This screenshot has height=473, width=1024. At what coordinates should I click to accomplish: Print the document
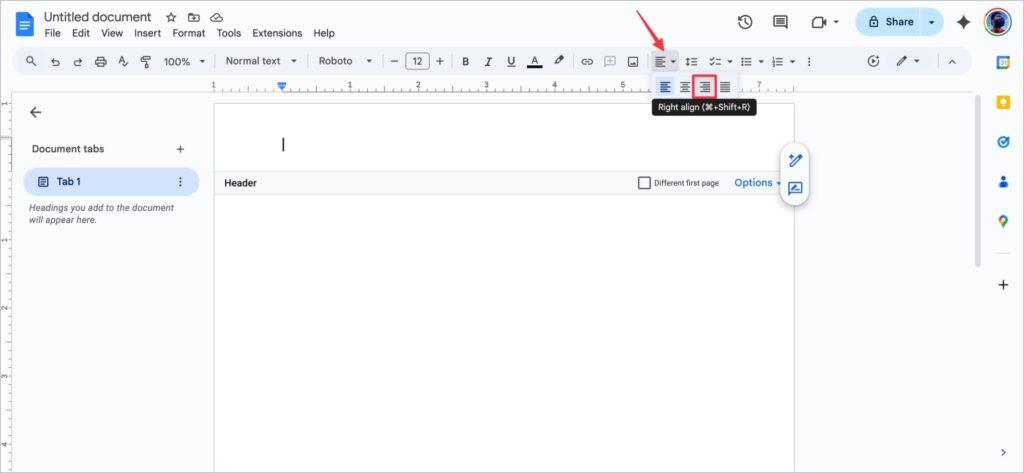tap(101, 61)
